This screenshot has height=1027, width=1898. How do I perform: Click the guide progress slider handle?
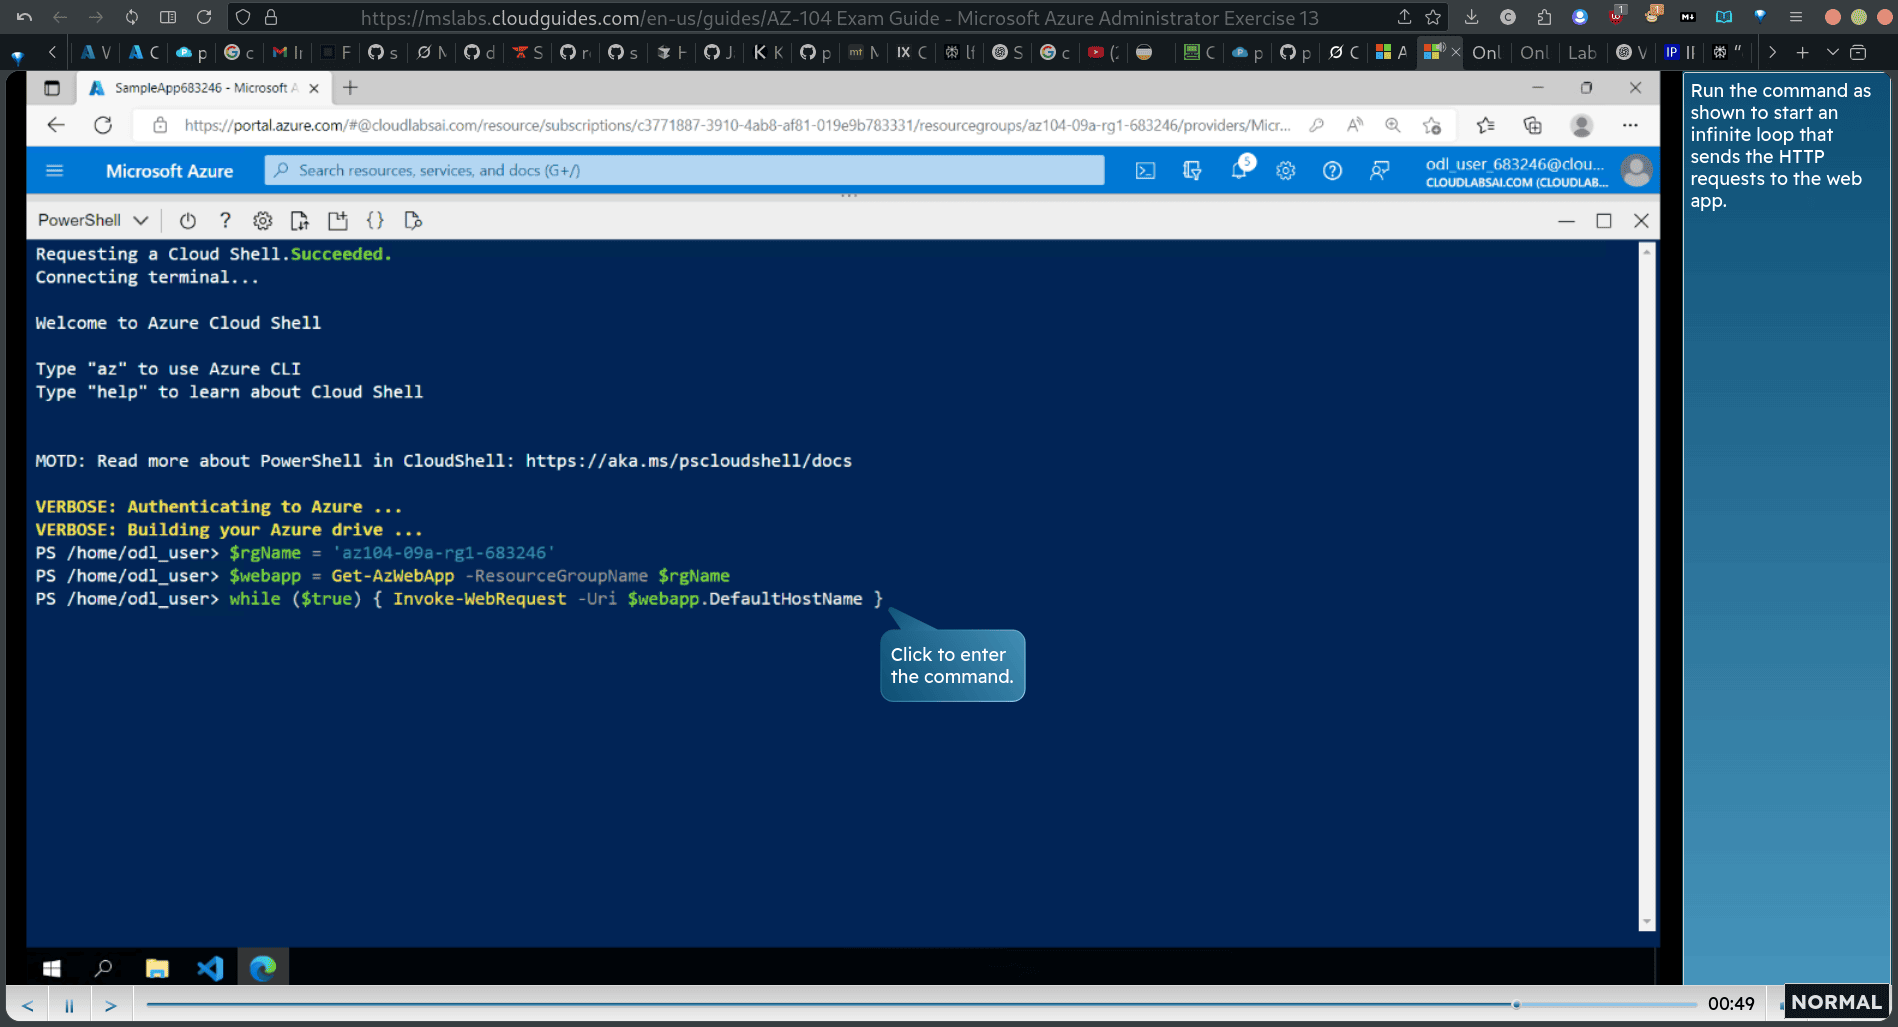click(1517, 1004)
